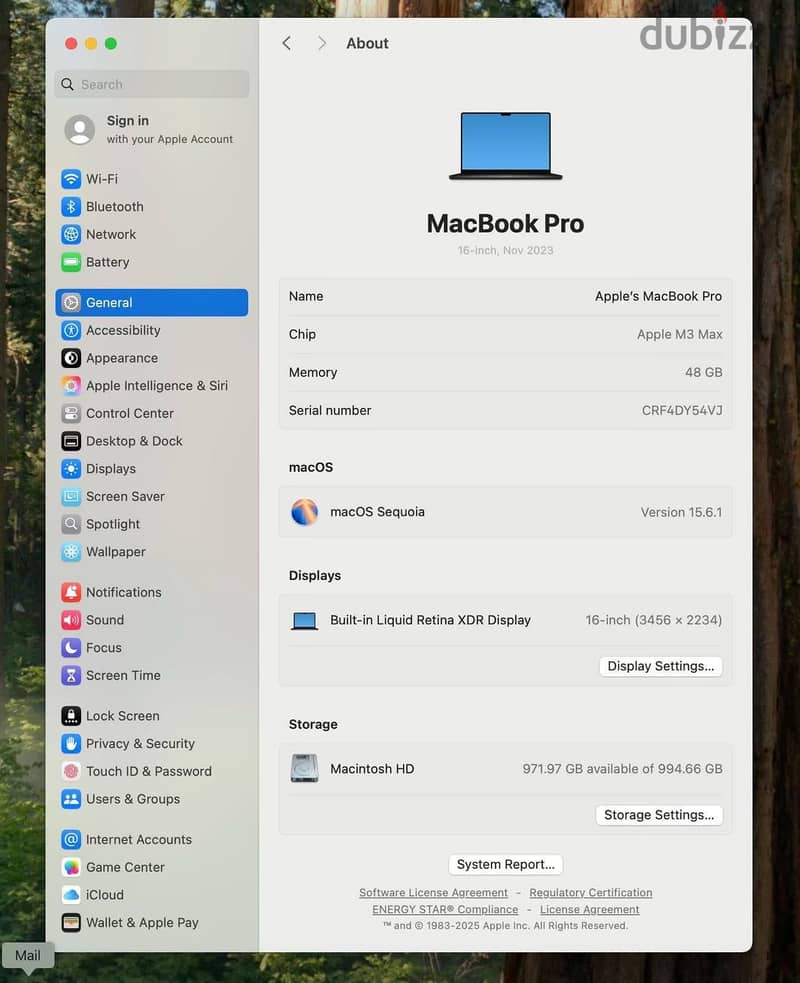Click the Macintosh HD drive icon
The height and width of the screenshot is (983, 800).
pyautogui.click(x=304, y=768)
